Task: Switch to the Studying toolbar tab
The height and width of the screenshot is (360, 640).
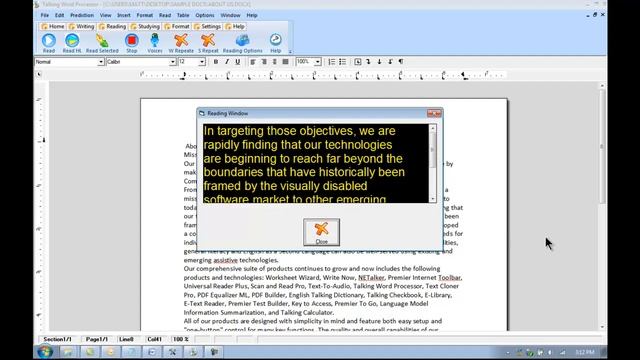Action: (x=145, y=26)
